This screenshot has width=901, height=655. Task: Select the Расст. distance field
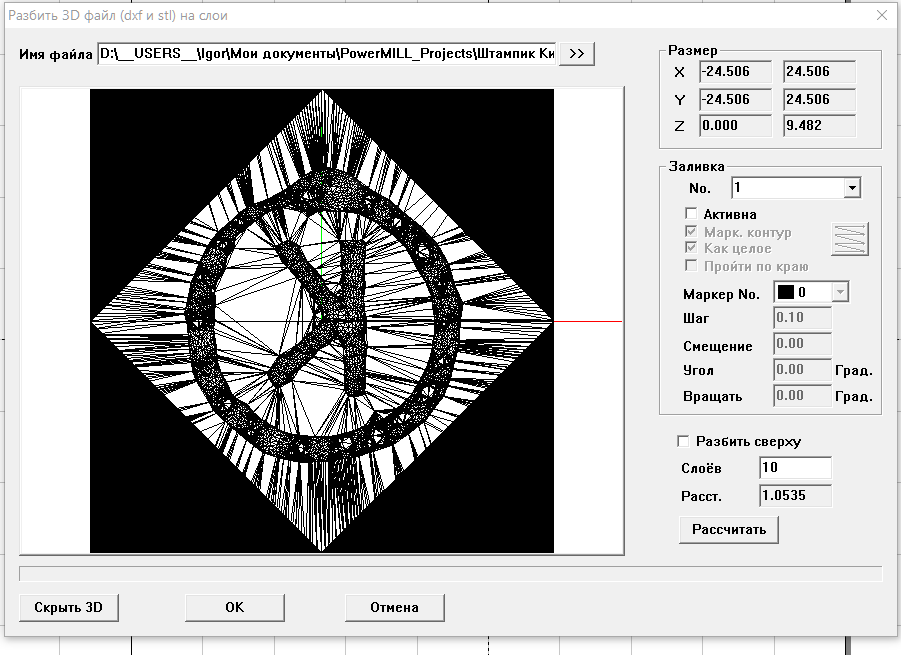tap(794, 496)
